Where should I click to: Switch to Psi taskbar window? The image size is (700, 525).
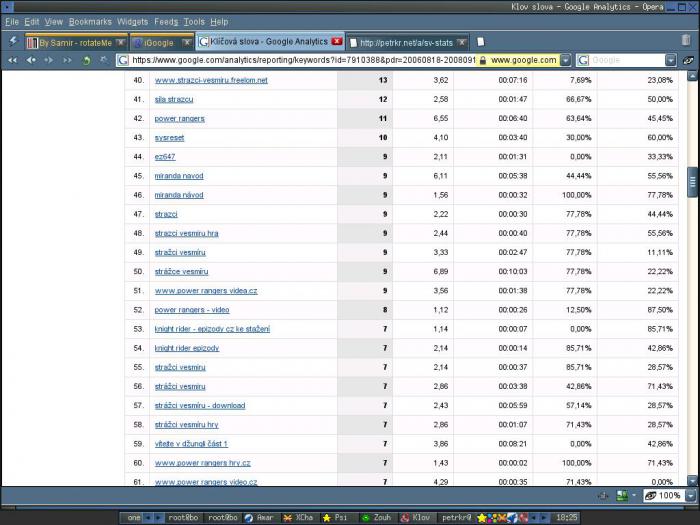[x=338, y=517]
